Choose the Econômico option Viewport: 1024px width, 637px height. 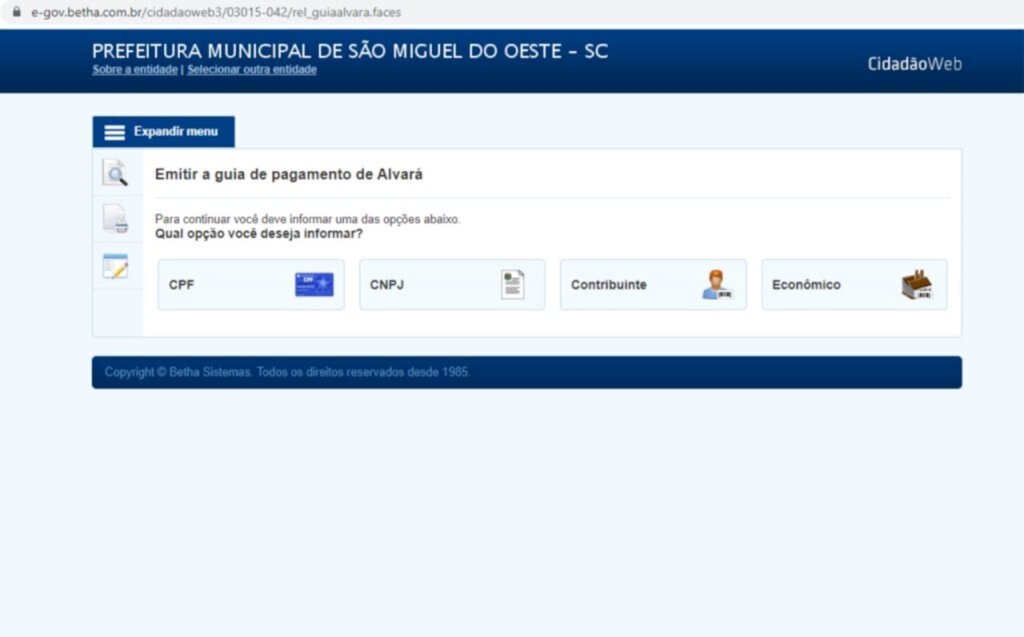(x=854, y=284)
